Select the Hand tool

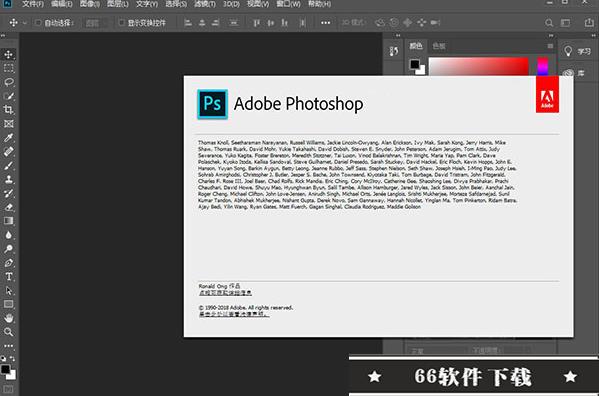(8, 318)
